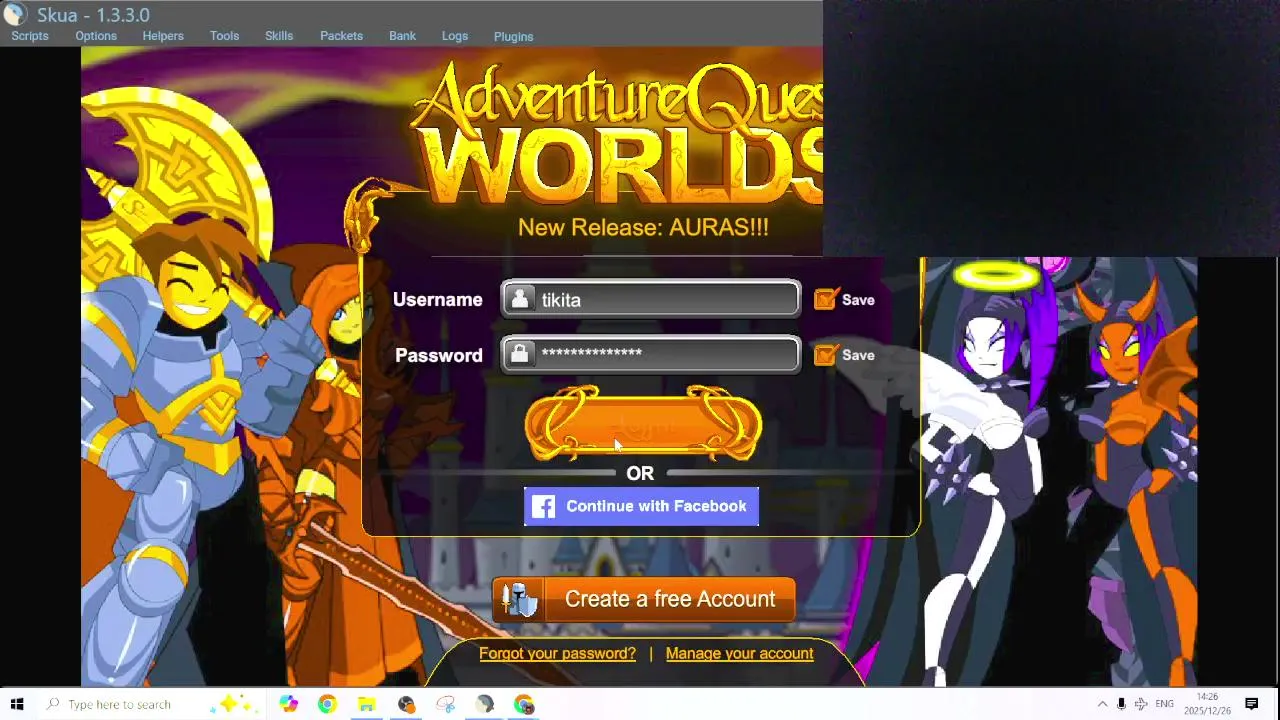
Task: Open Google Chrome from the taskbar
Action: [x=327, y=704]
